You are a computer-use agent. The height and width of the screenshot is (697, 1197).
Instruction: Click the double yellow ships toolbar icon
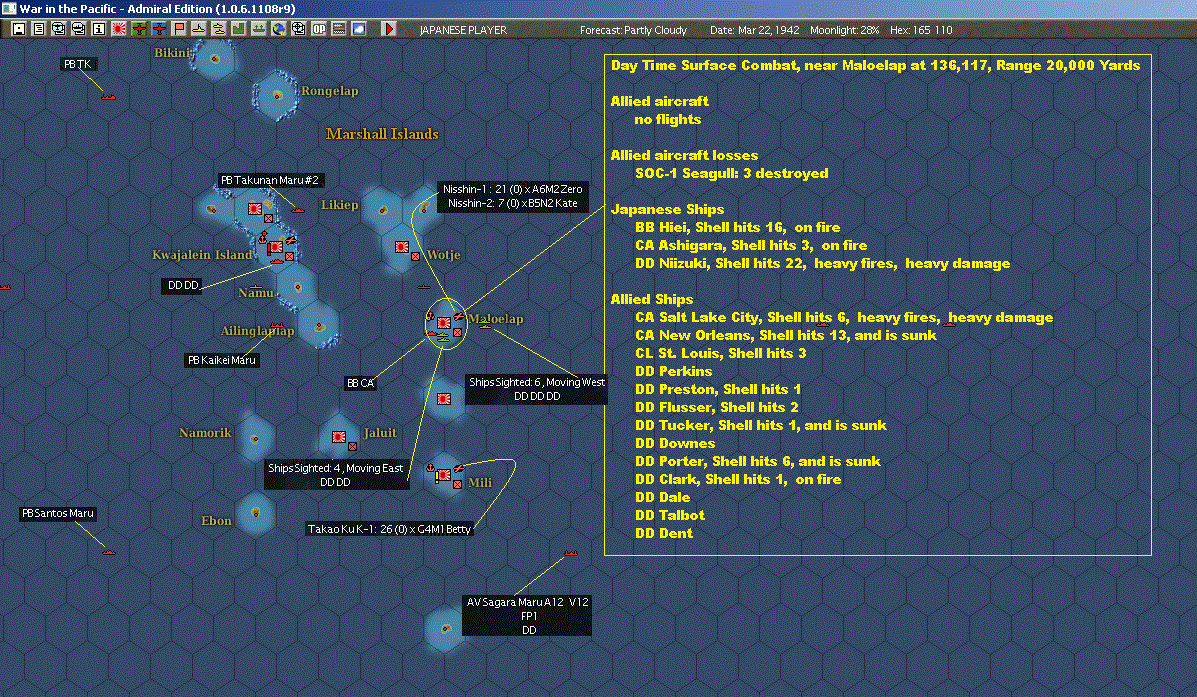coord(218,29)
